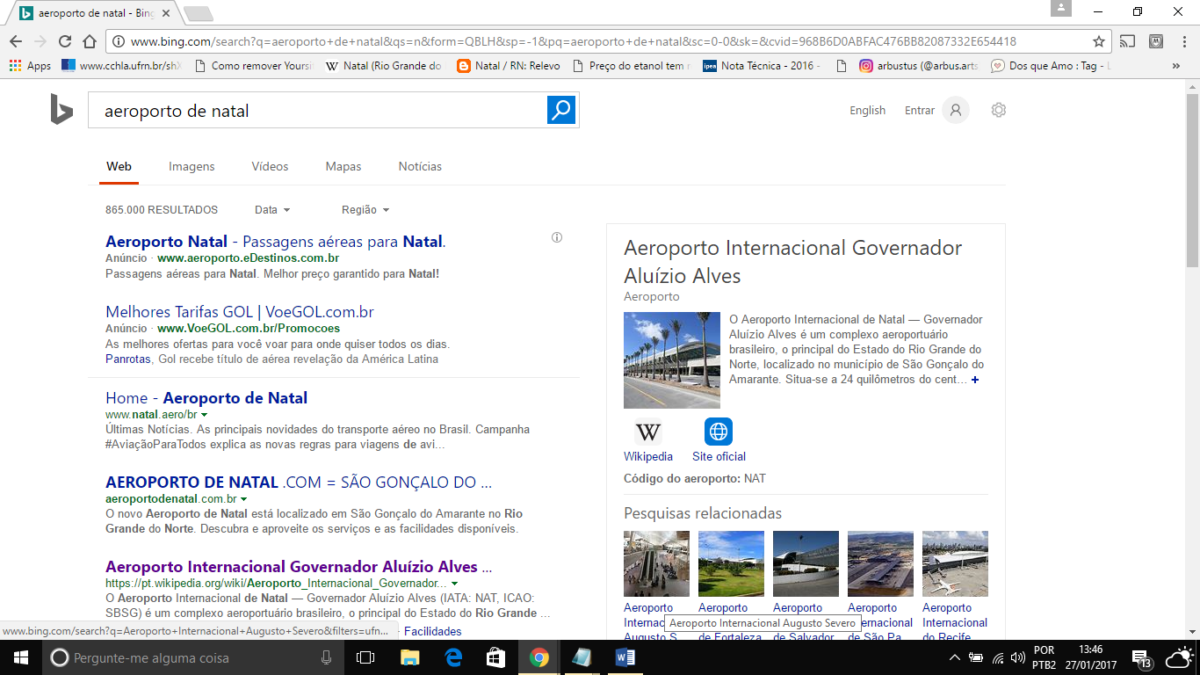
Task: Open the Site oficial globe icon
Action: tap(718, 432)
